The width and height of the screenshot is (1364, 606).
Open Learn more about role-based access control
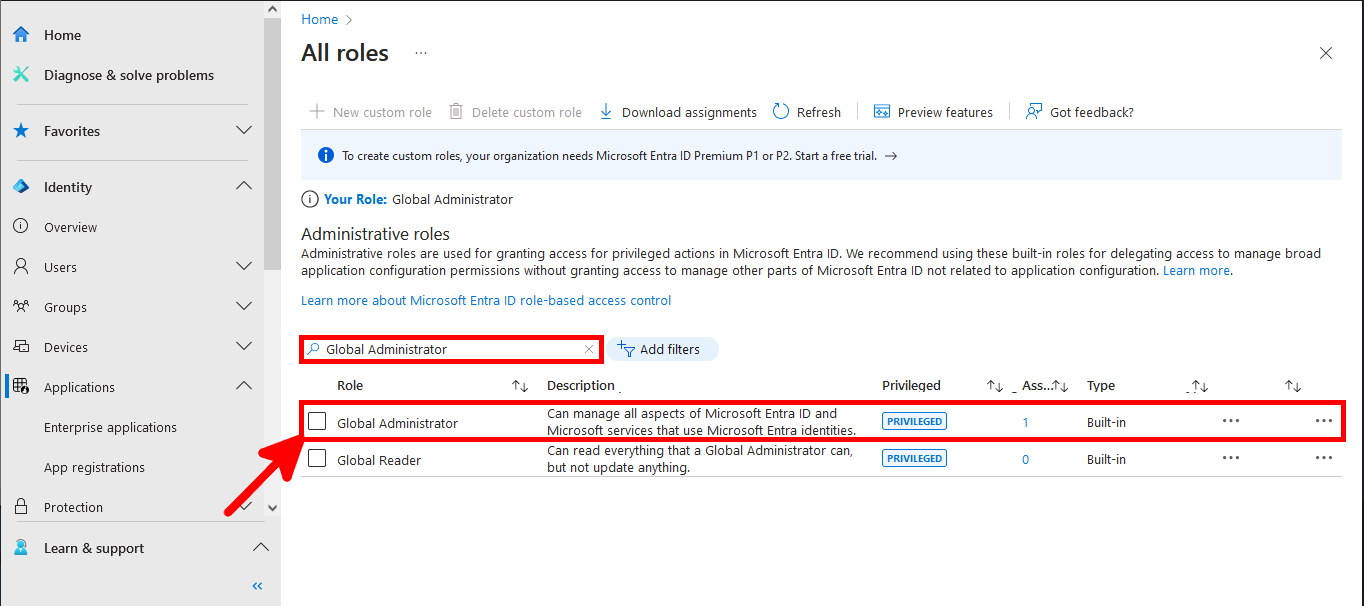(x=486, y=300)
